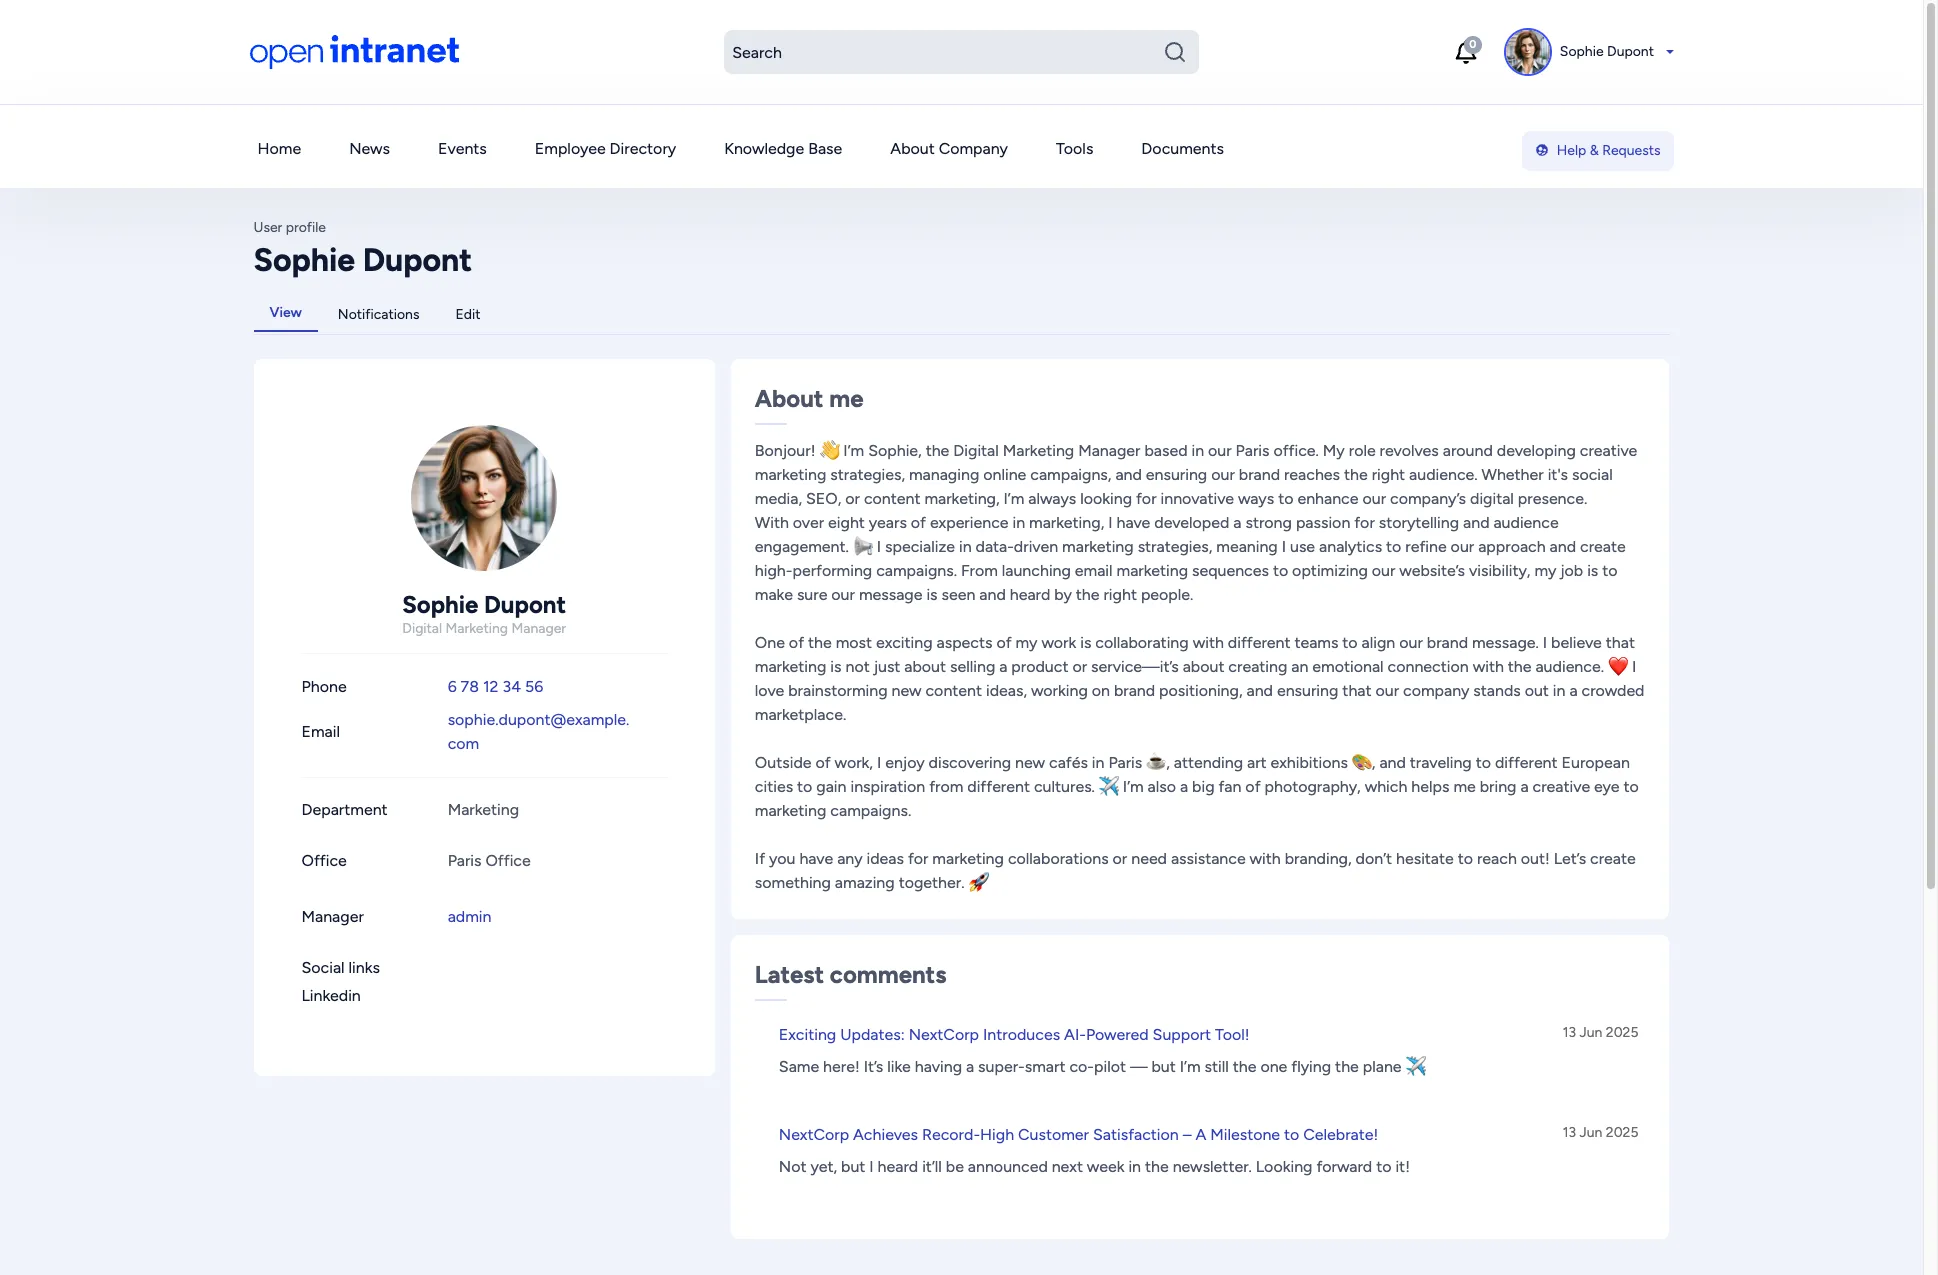Image resolution: width=1938 pixels, height=1275 pixels.
Task: Click the phone number 6 78 12 34 56
Action: tap(495, 686)
